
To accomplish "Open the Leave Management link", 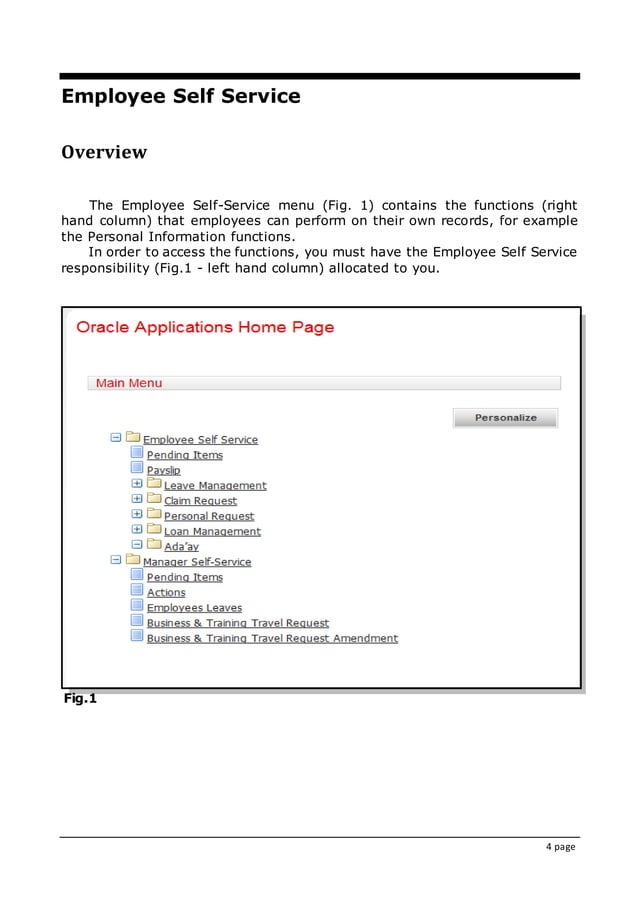I will [215, 486].
